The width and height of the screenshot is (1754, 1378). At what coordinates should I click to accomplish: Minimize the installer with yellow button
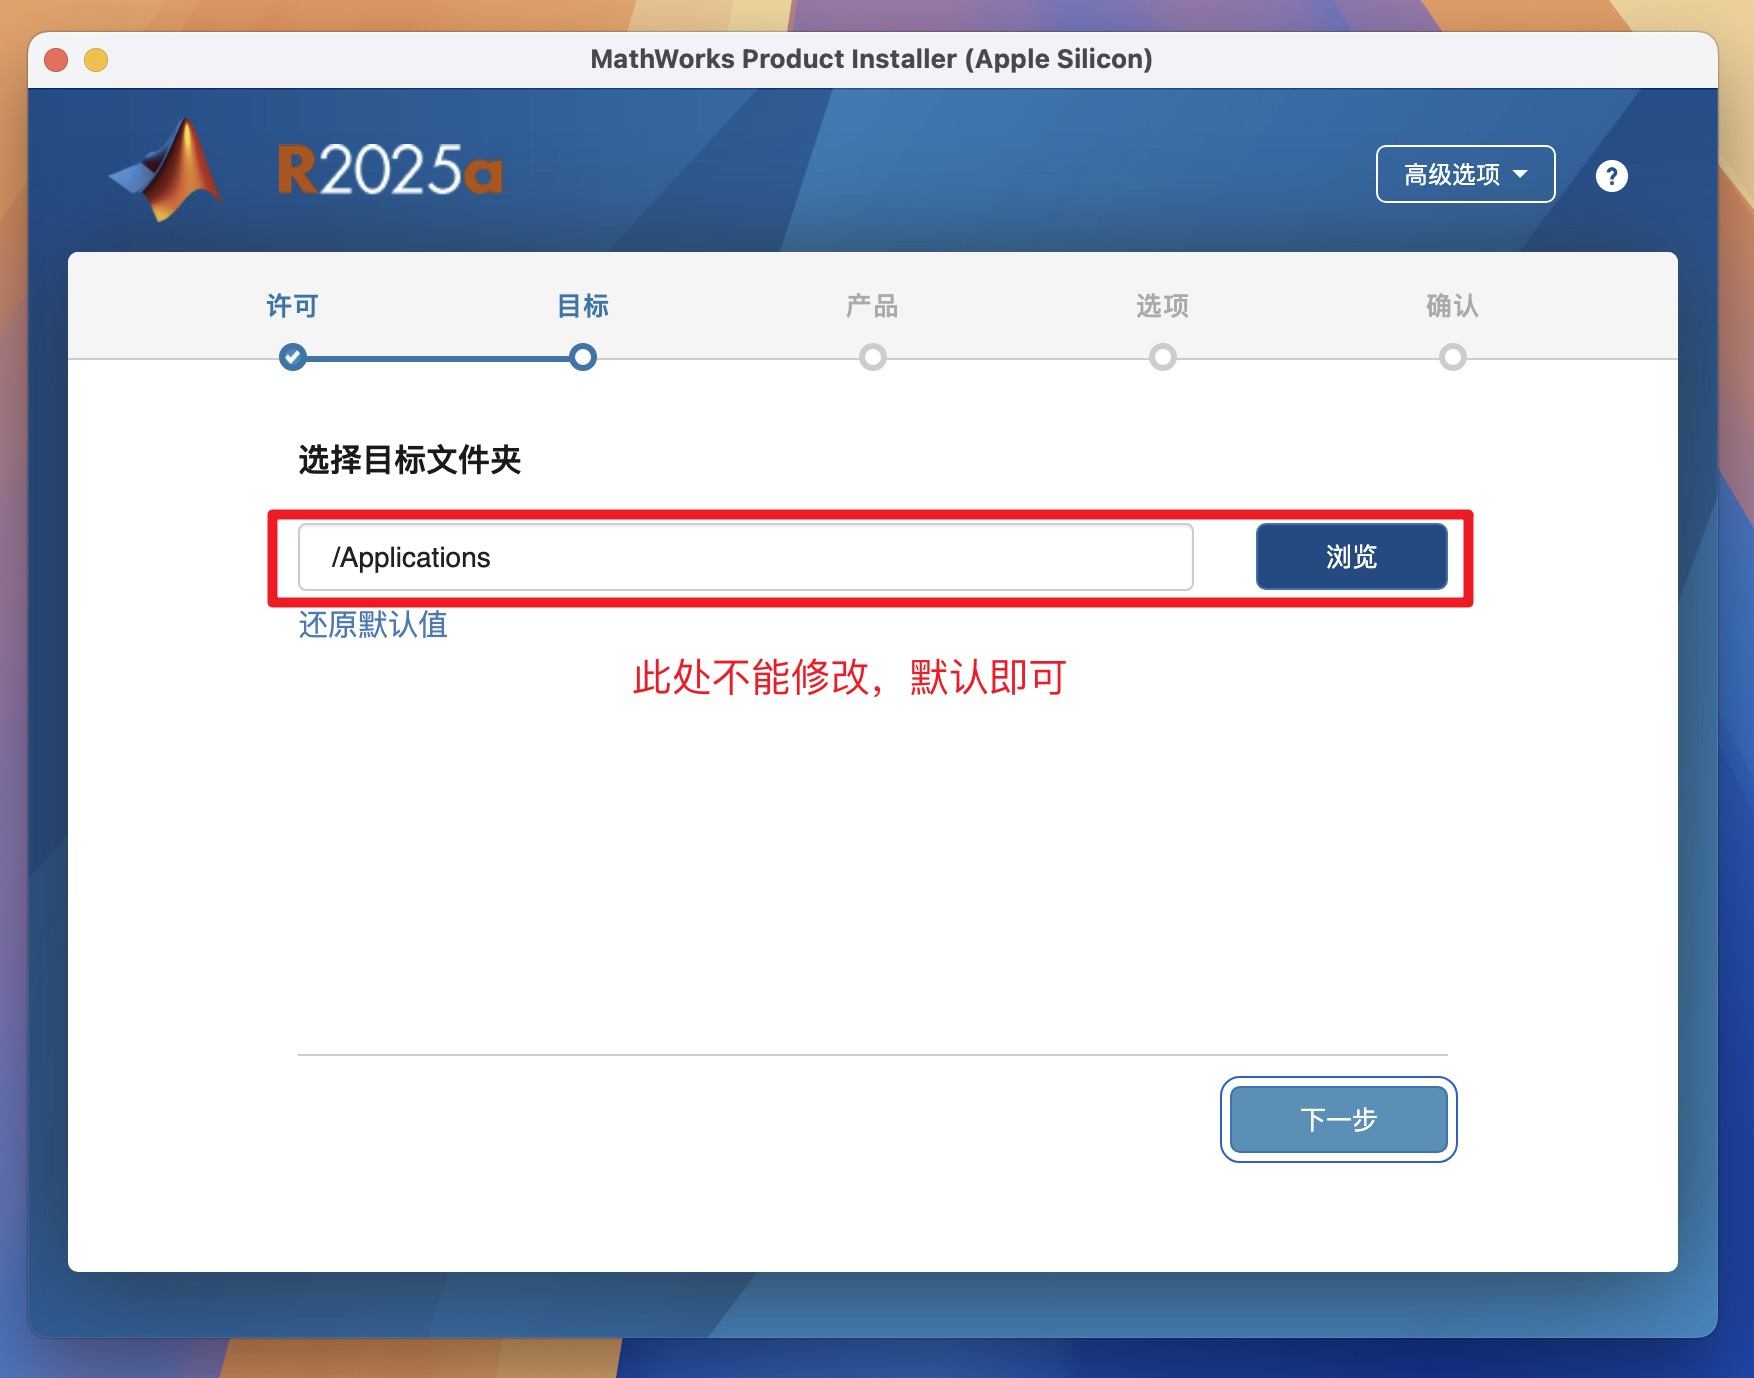[x=96, y=60]
